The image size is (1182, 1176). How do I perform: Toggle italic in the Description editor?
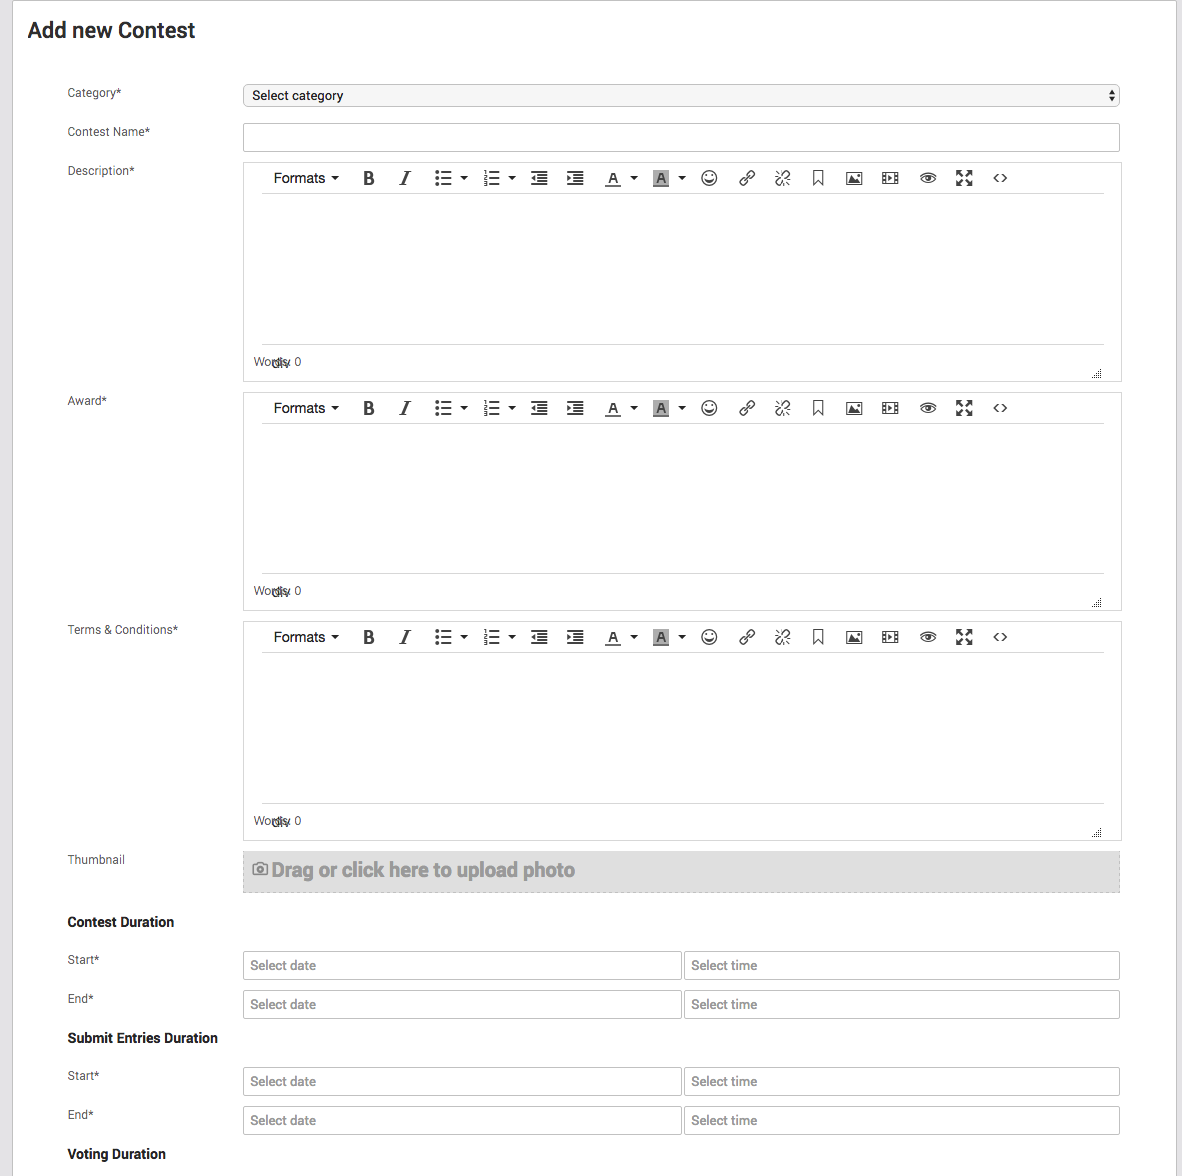coord(405,178)
